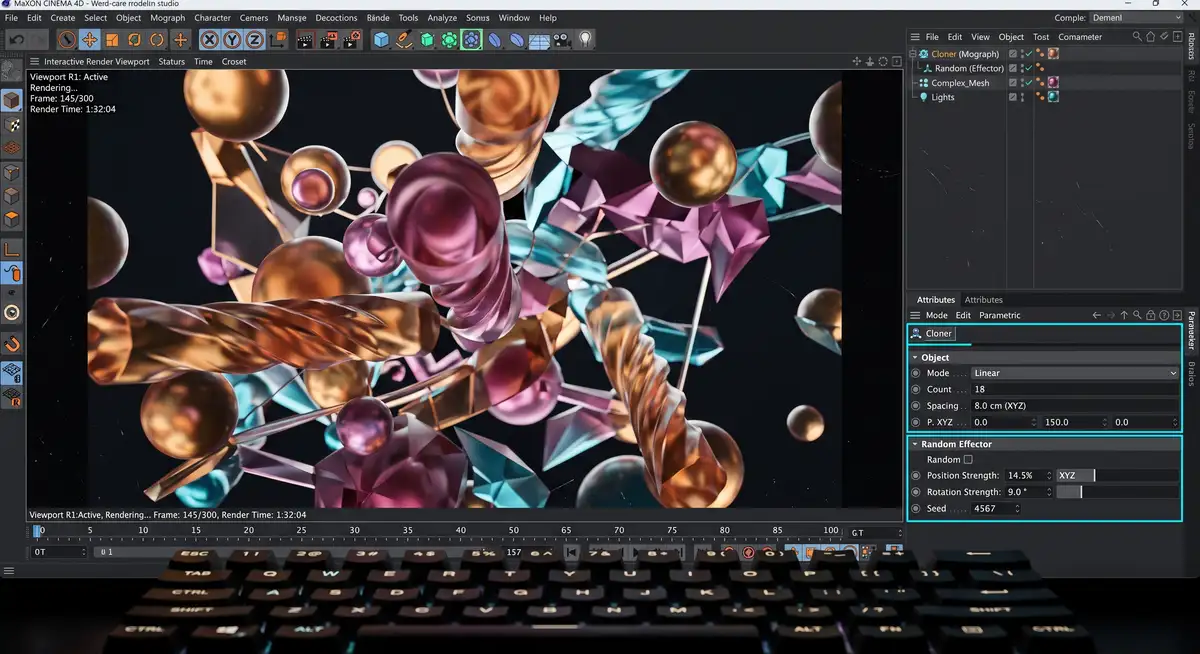
Task: Click the Parametric button in Attributes
Action: point(1000,315)
